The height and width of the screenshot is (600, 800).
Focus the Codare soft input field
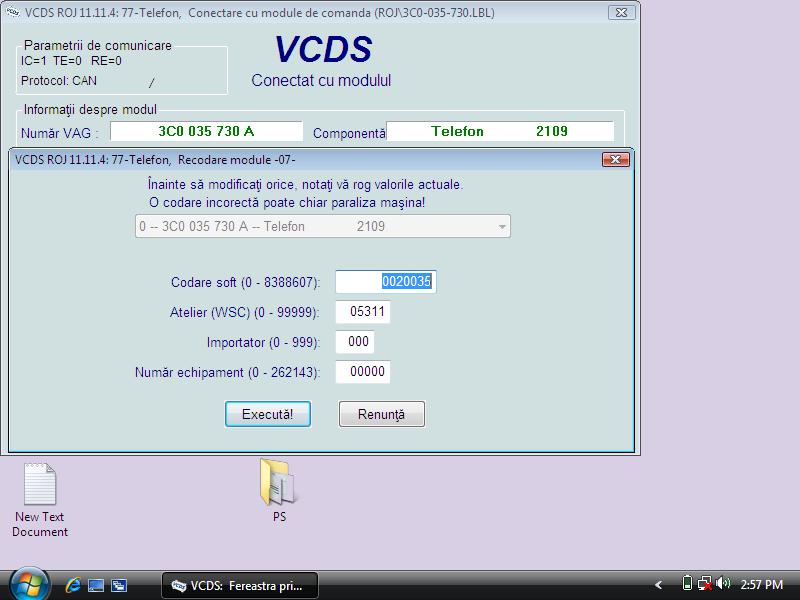click(386, 282)
